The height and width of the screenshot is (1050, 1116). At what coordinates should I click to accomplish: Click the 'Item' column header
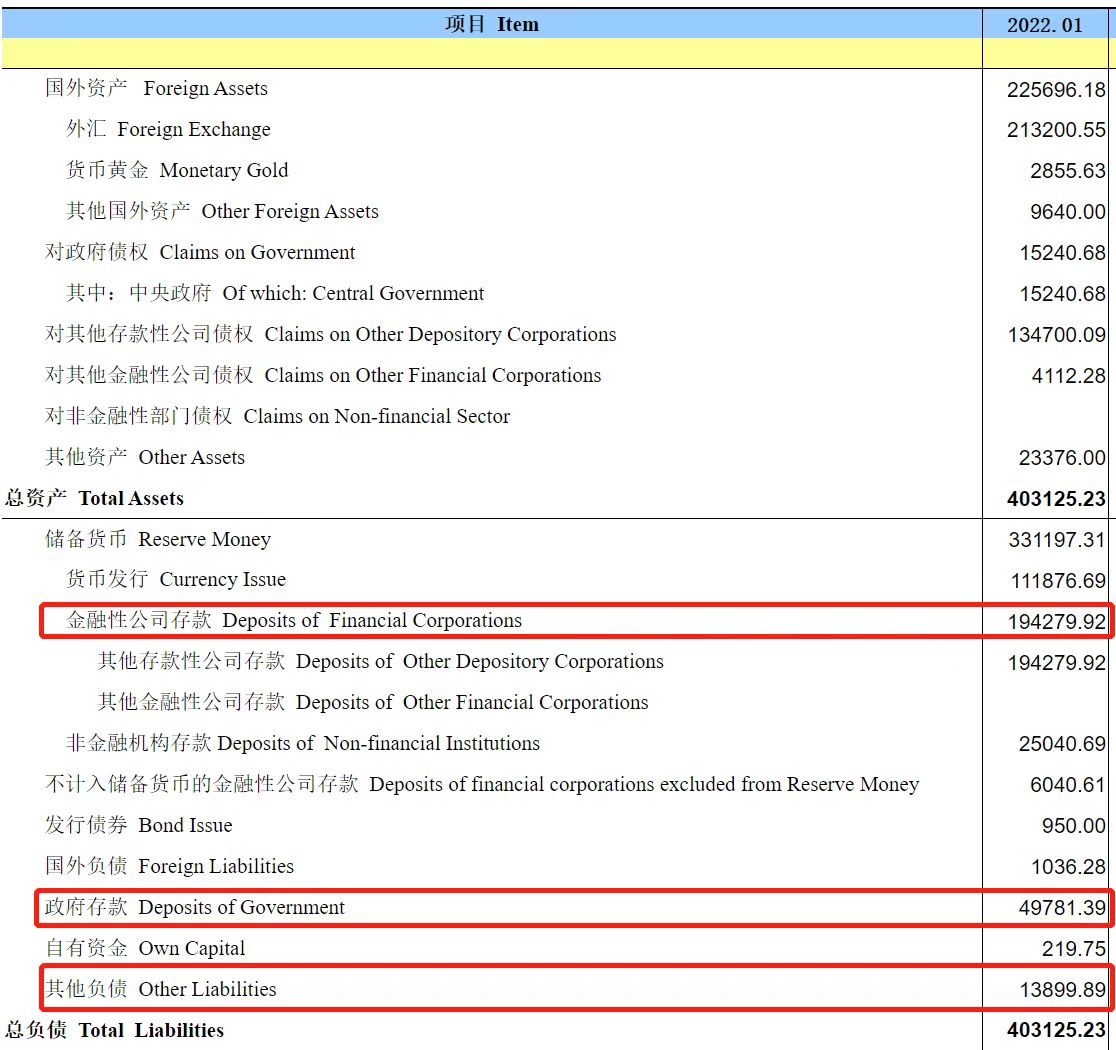(x=492, y=24)
